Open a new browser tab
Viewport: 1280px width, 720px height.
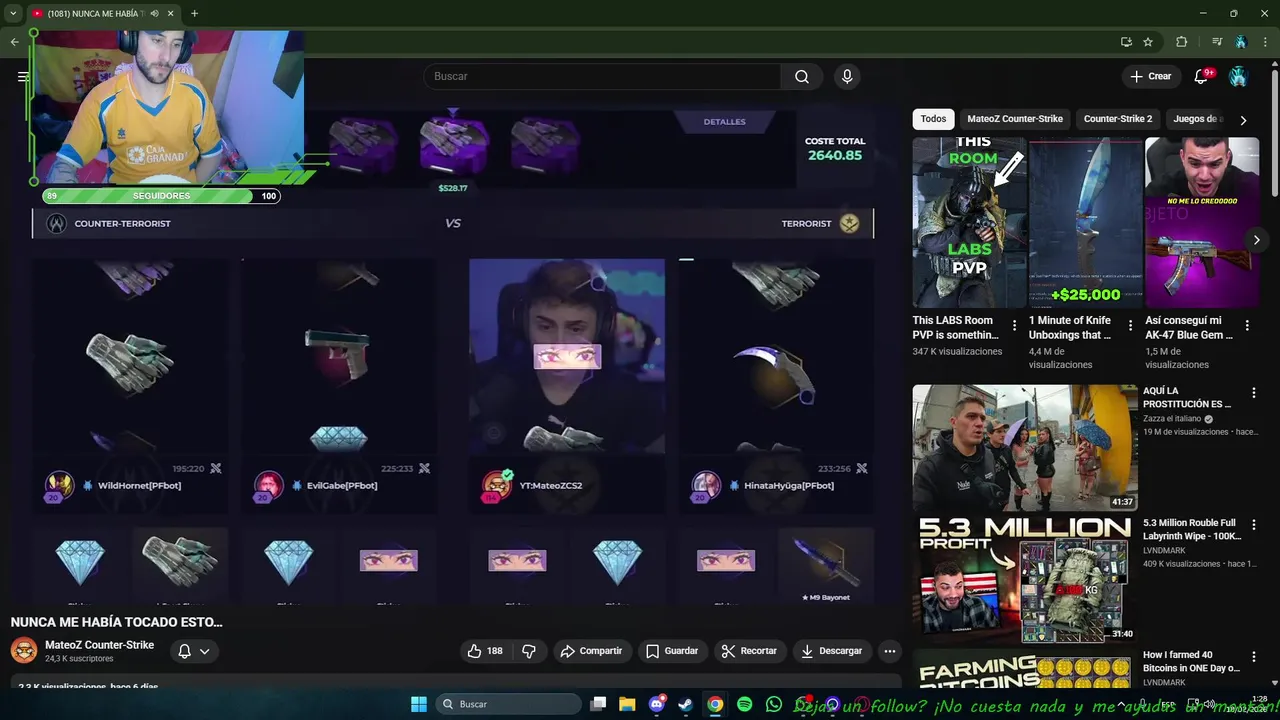194,14
